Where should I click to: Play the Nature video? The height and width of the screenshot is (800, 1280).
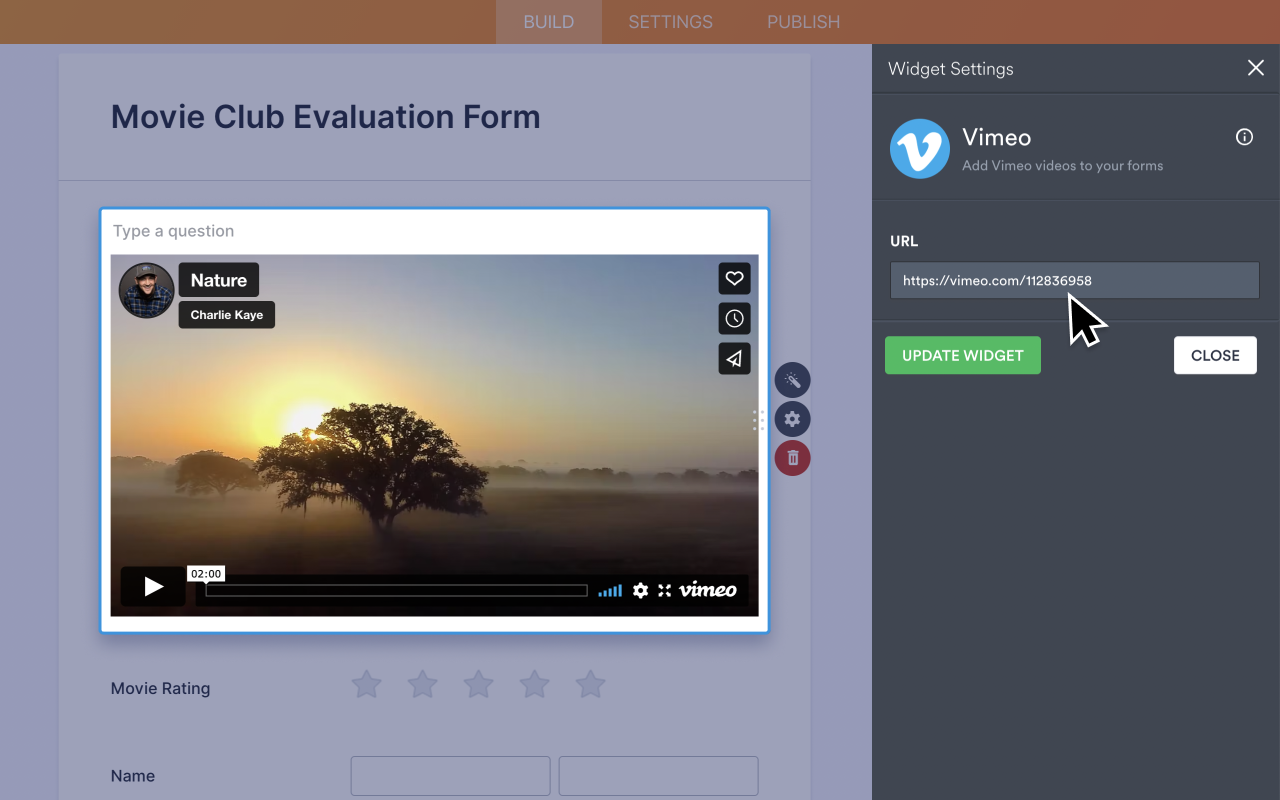(152, 587)
